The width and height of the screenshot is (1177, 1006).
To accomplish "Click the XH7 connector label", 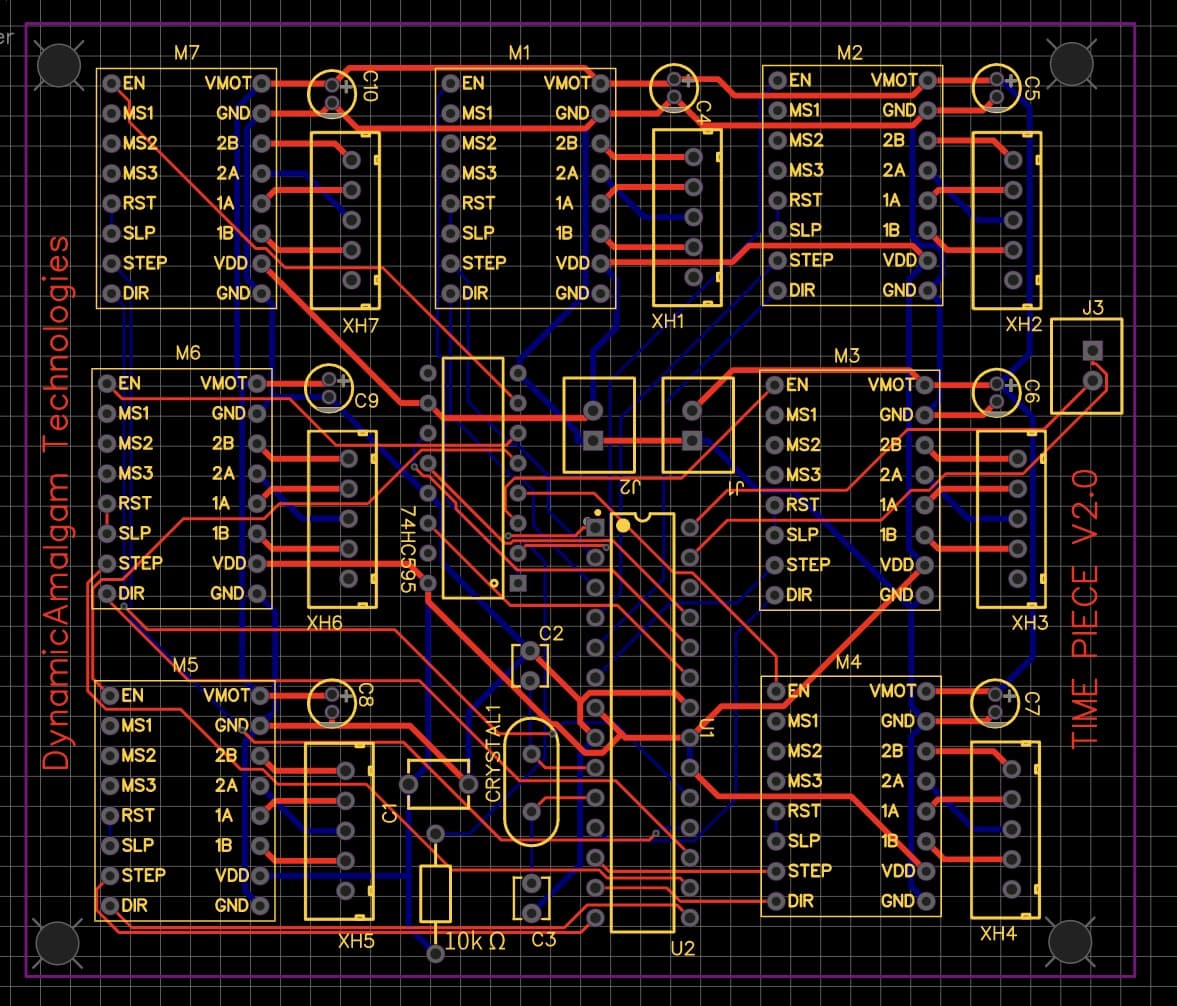I will point(360,326).
